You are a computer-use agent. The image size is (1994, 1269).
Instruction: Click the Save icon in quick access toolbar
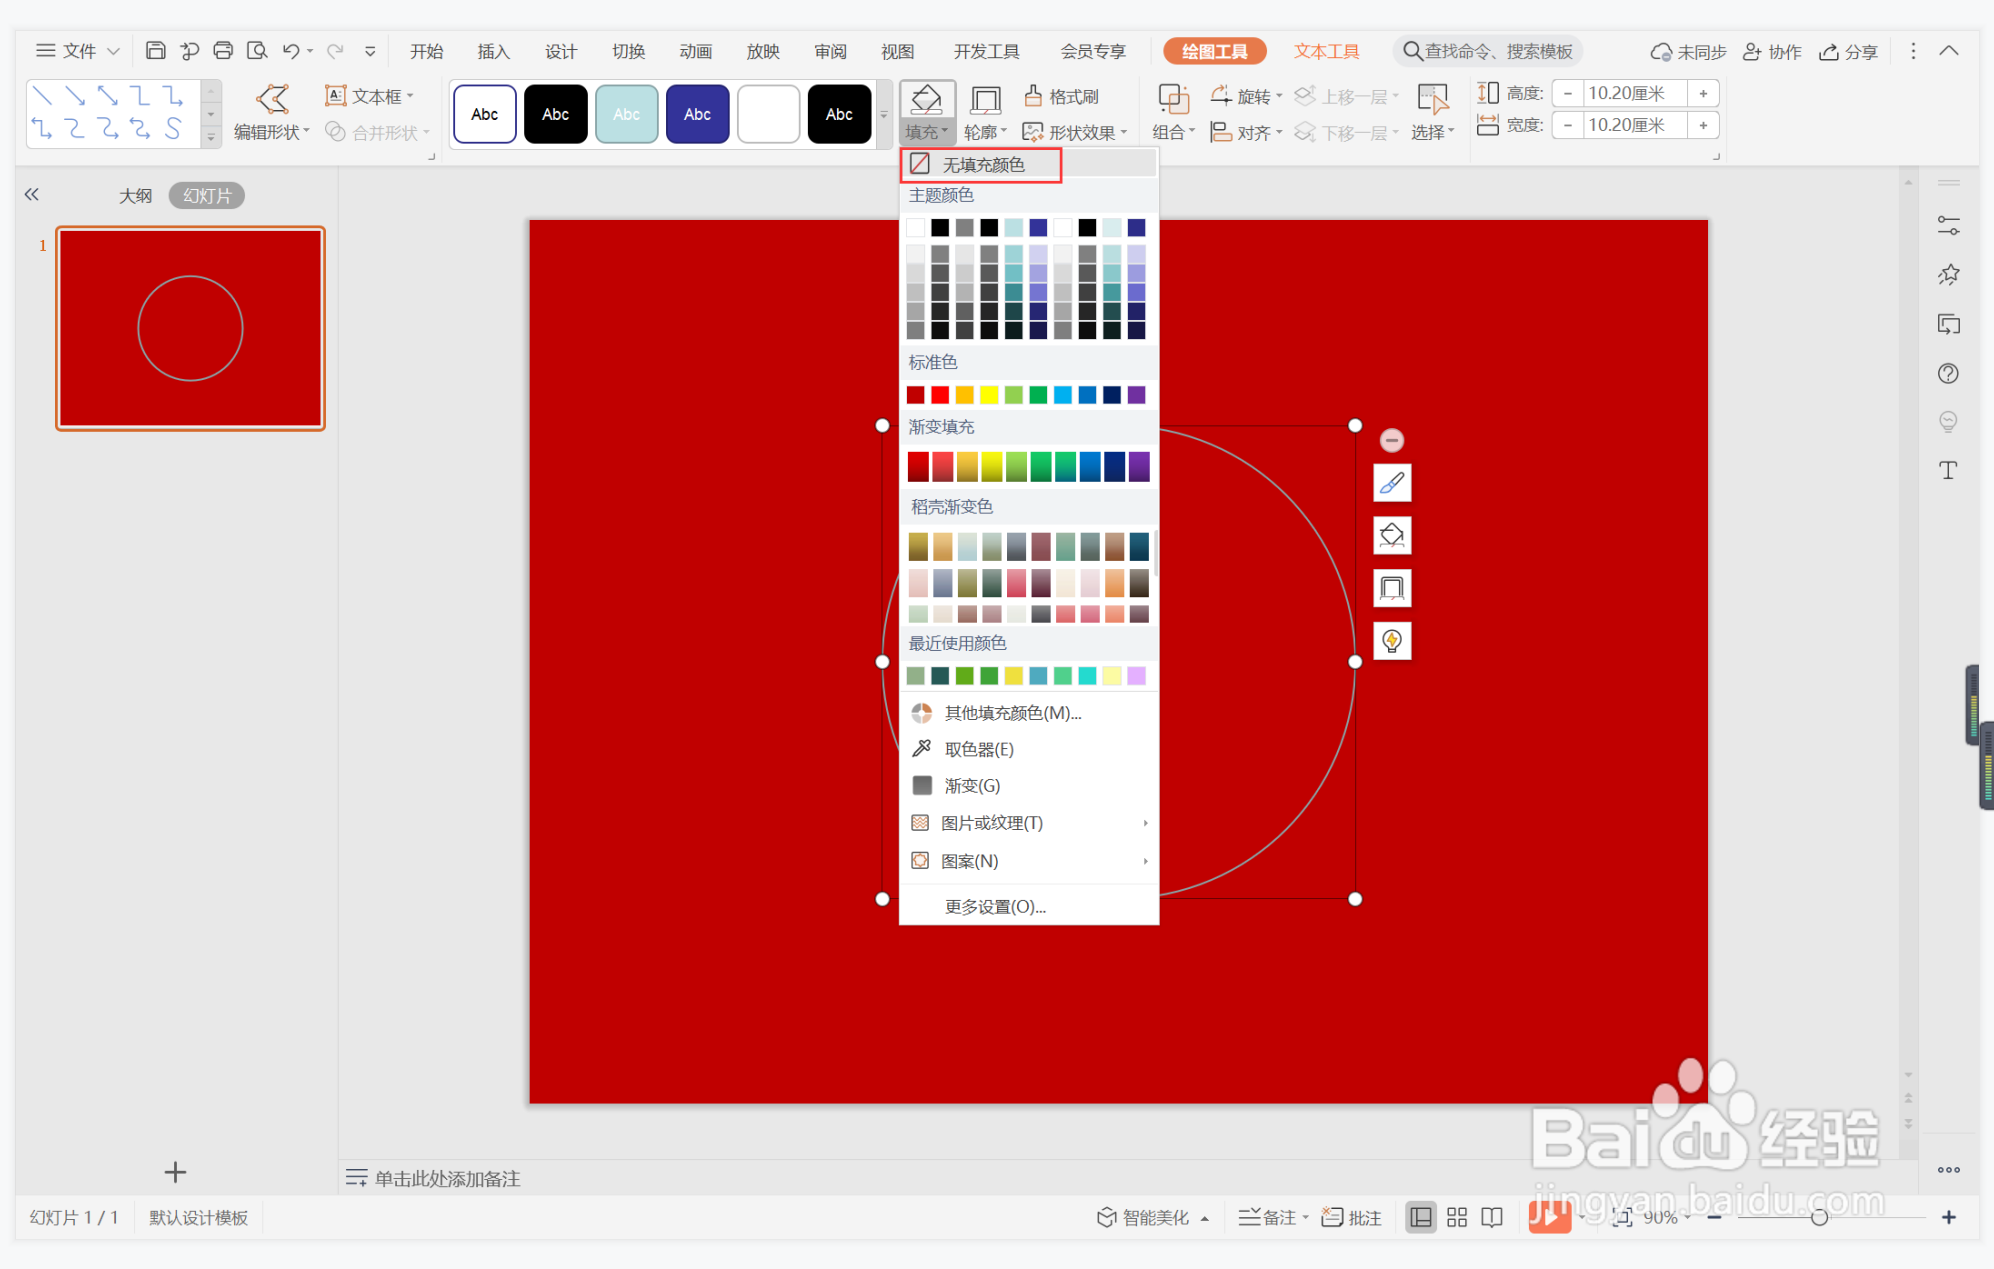[155, 51]
